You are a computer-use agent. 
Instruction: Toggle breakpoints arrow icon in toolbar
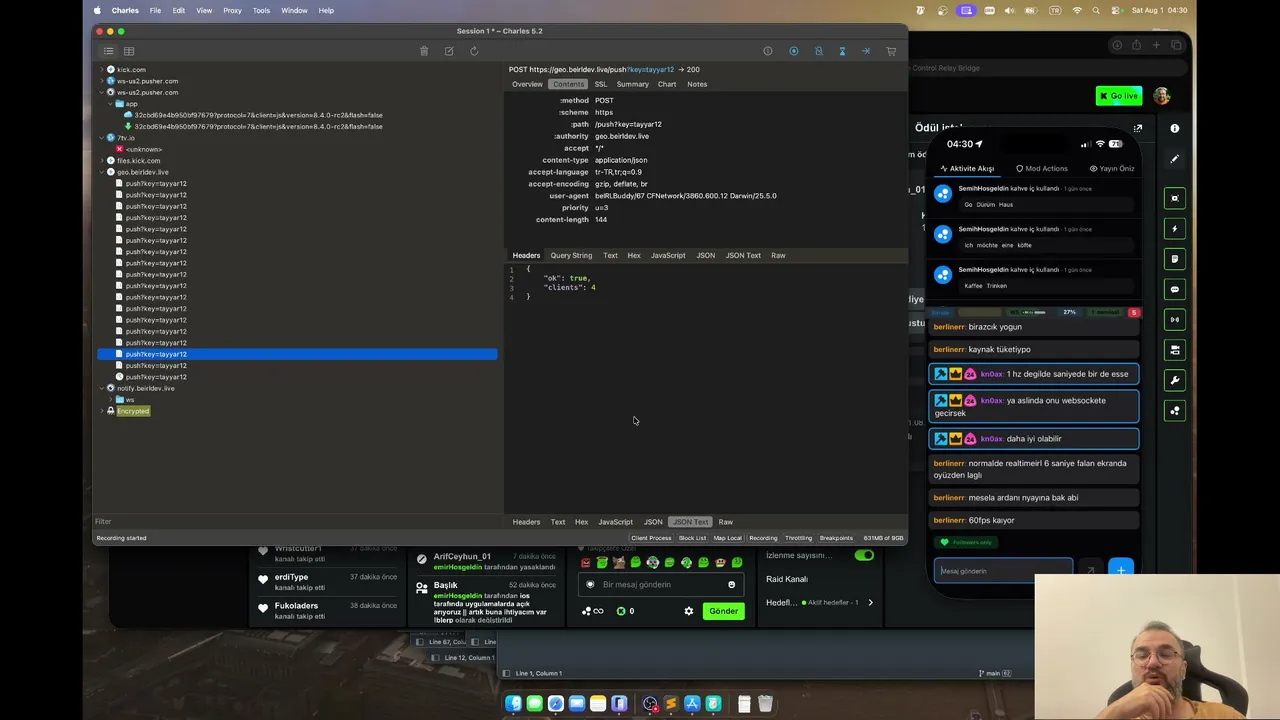pyautogui.click(x=866, y=51)
